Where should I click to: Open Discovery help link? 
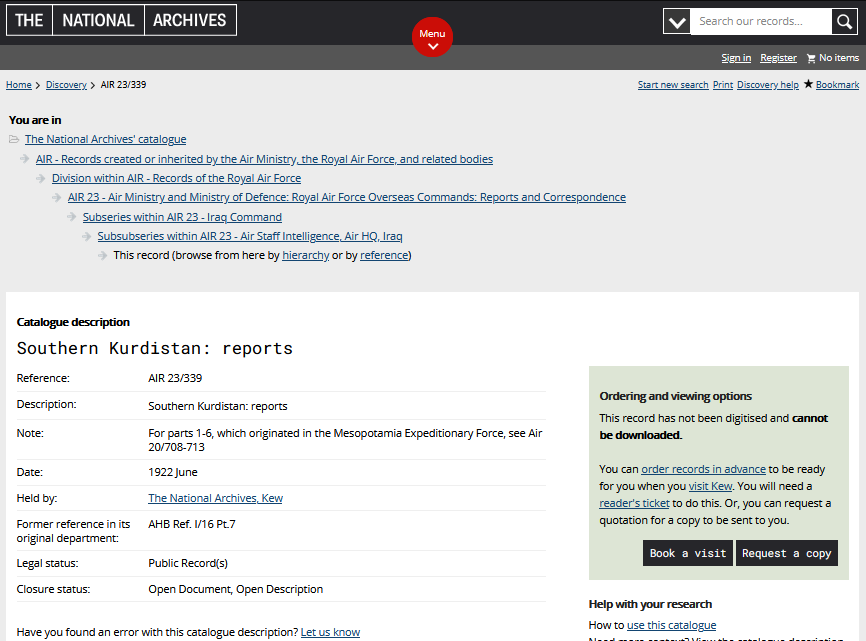pos(768,84)
